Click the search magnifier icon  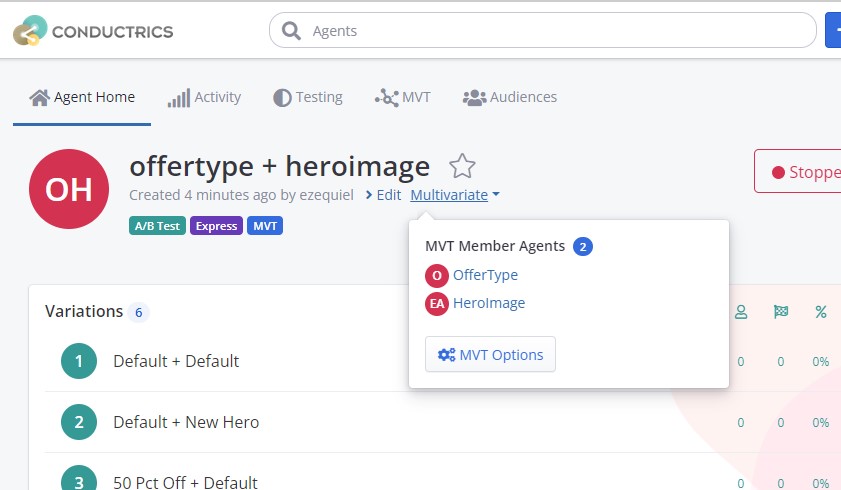click(291, 31)
